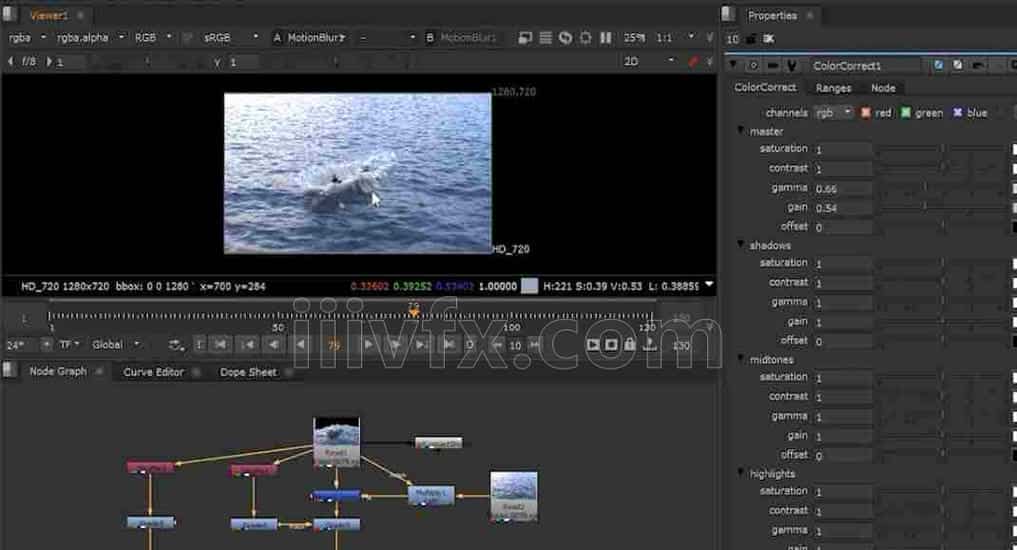1017x550 pixels.
Task: Increase f-stop using the right arrow
Action: 49,62
